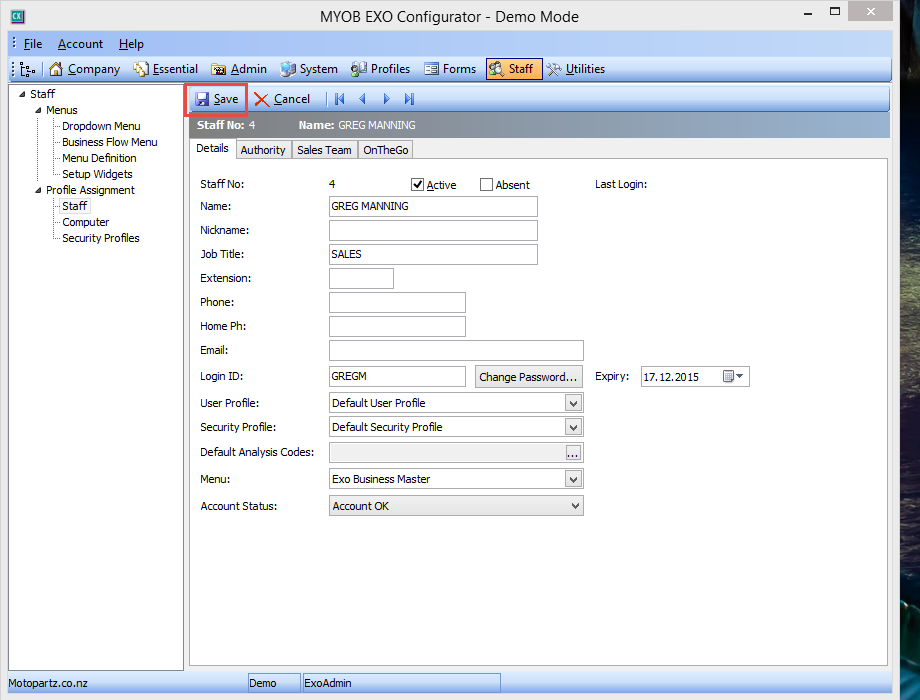Screen dimensions: 920x700
Task: Open the Account menu
Action: (x=80, y=44)
